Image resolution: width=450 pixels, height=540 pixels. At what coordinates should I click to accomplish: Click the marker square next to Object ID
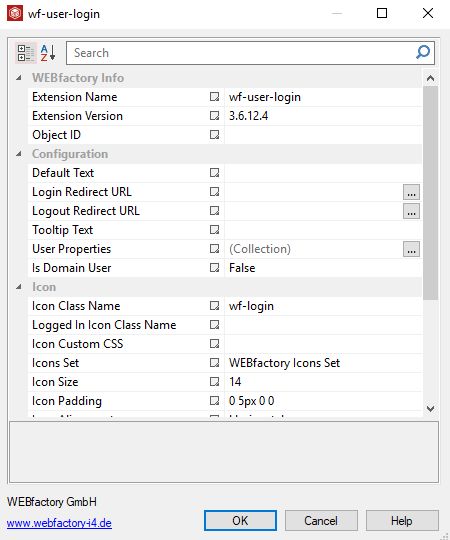tap(214, 135)
